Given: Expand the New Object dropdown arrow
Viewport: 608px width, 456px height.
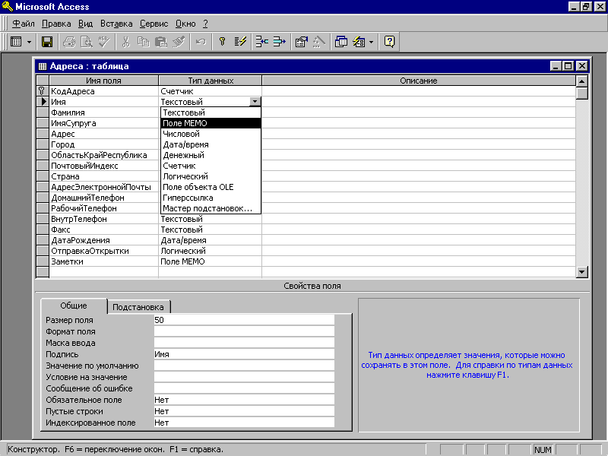Looking at the screenshot, I should pyautogui.click(x=371, y=42).
